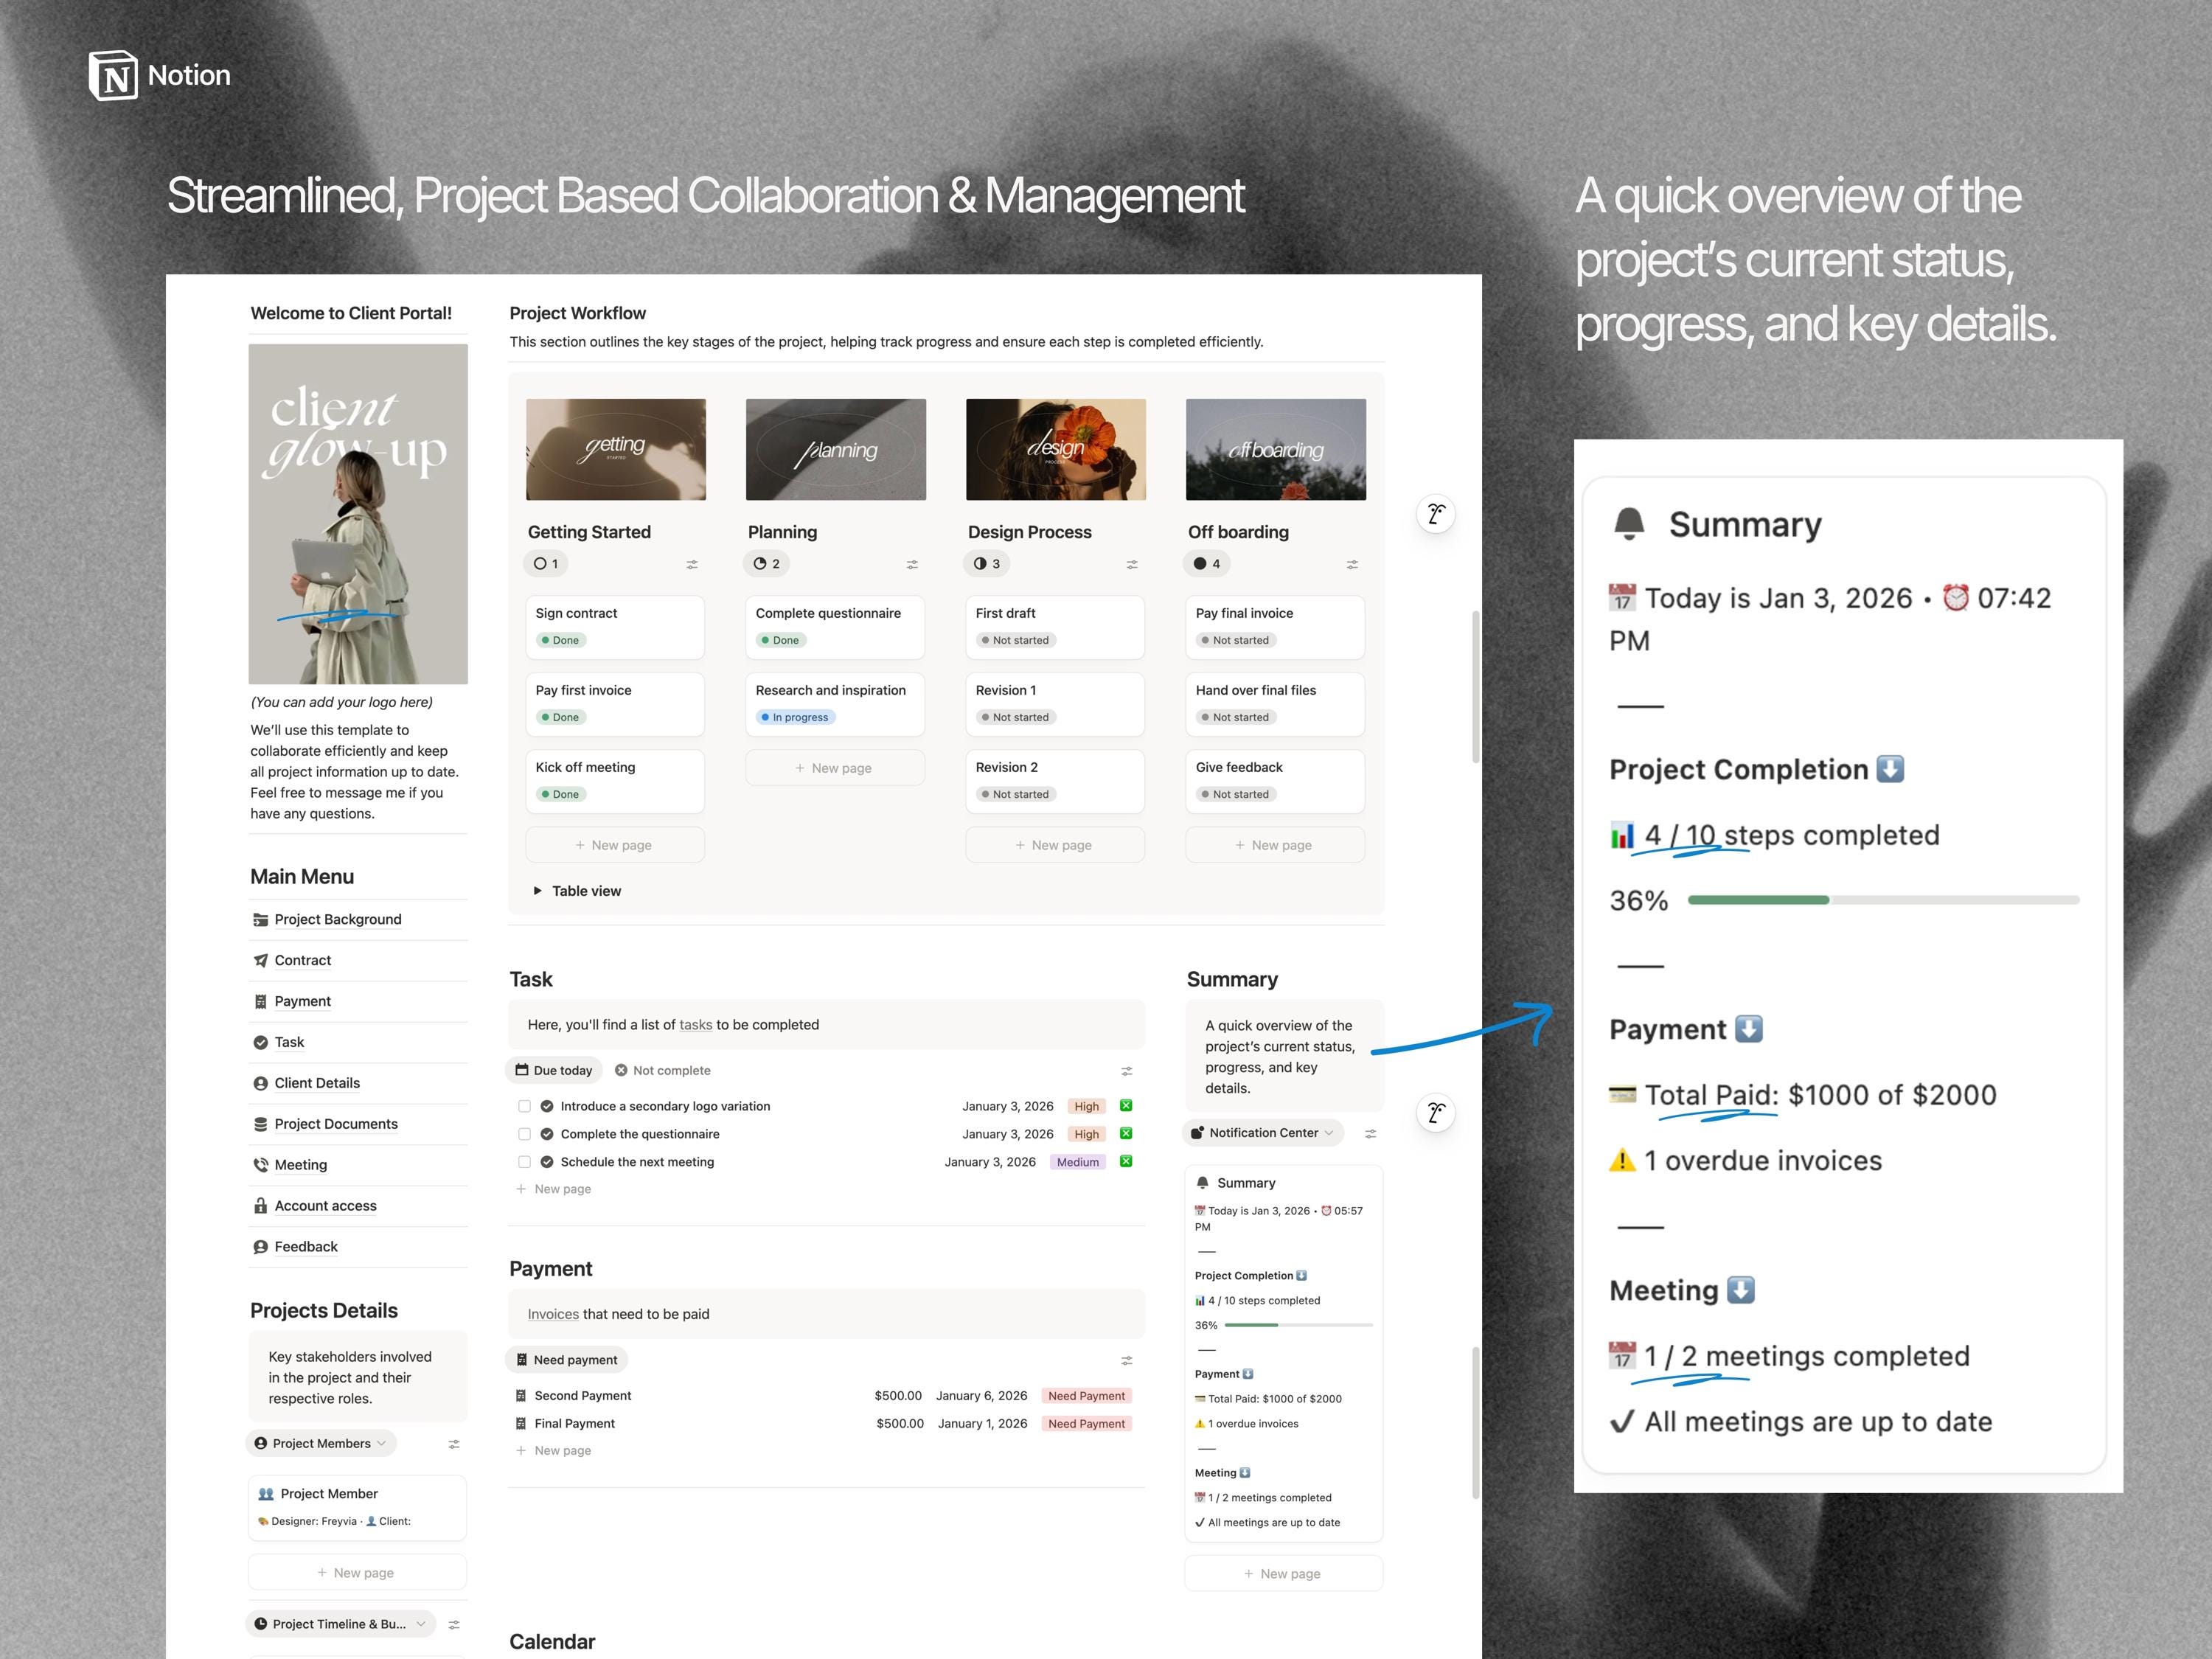The image size is (2212, 1659).
Task: Expand the Table view toggle
Action: point(538,891)
